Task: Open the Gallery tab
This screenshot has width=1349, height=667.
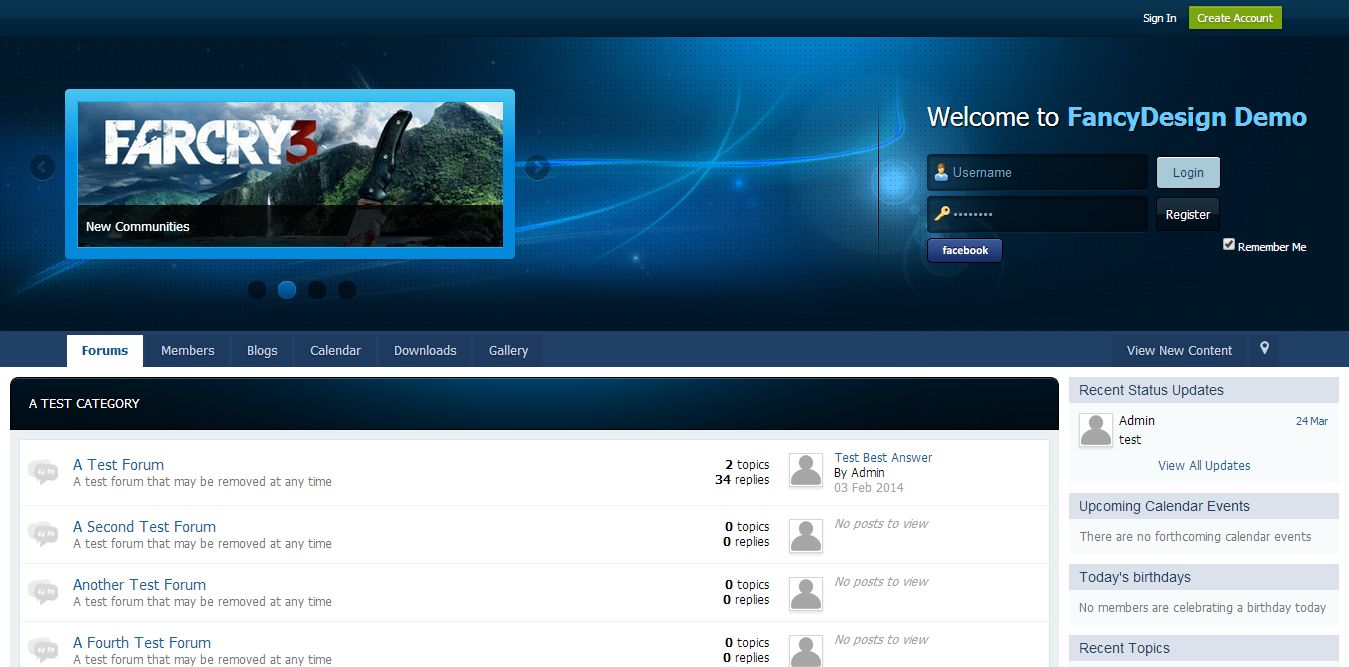Action: click(x=508, y=351)
